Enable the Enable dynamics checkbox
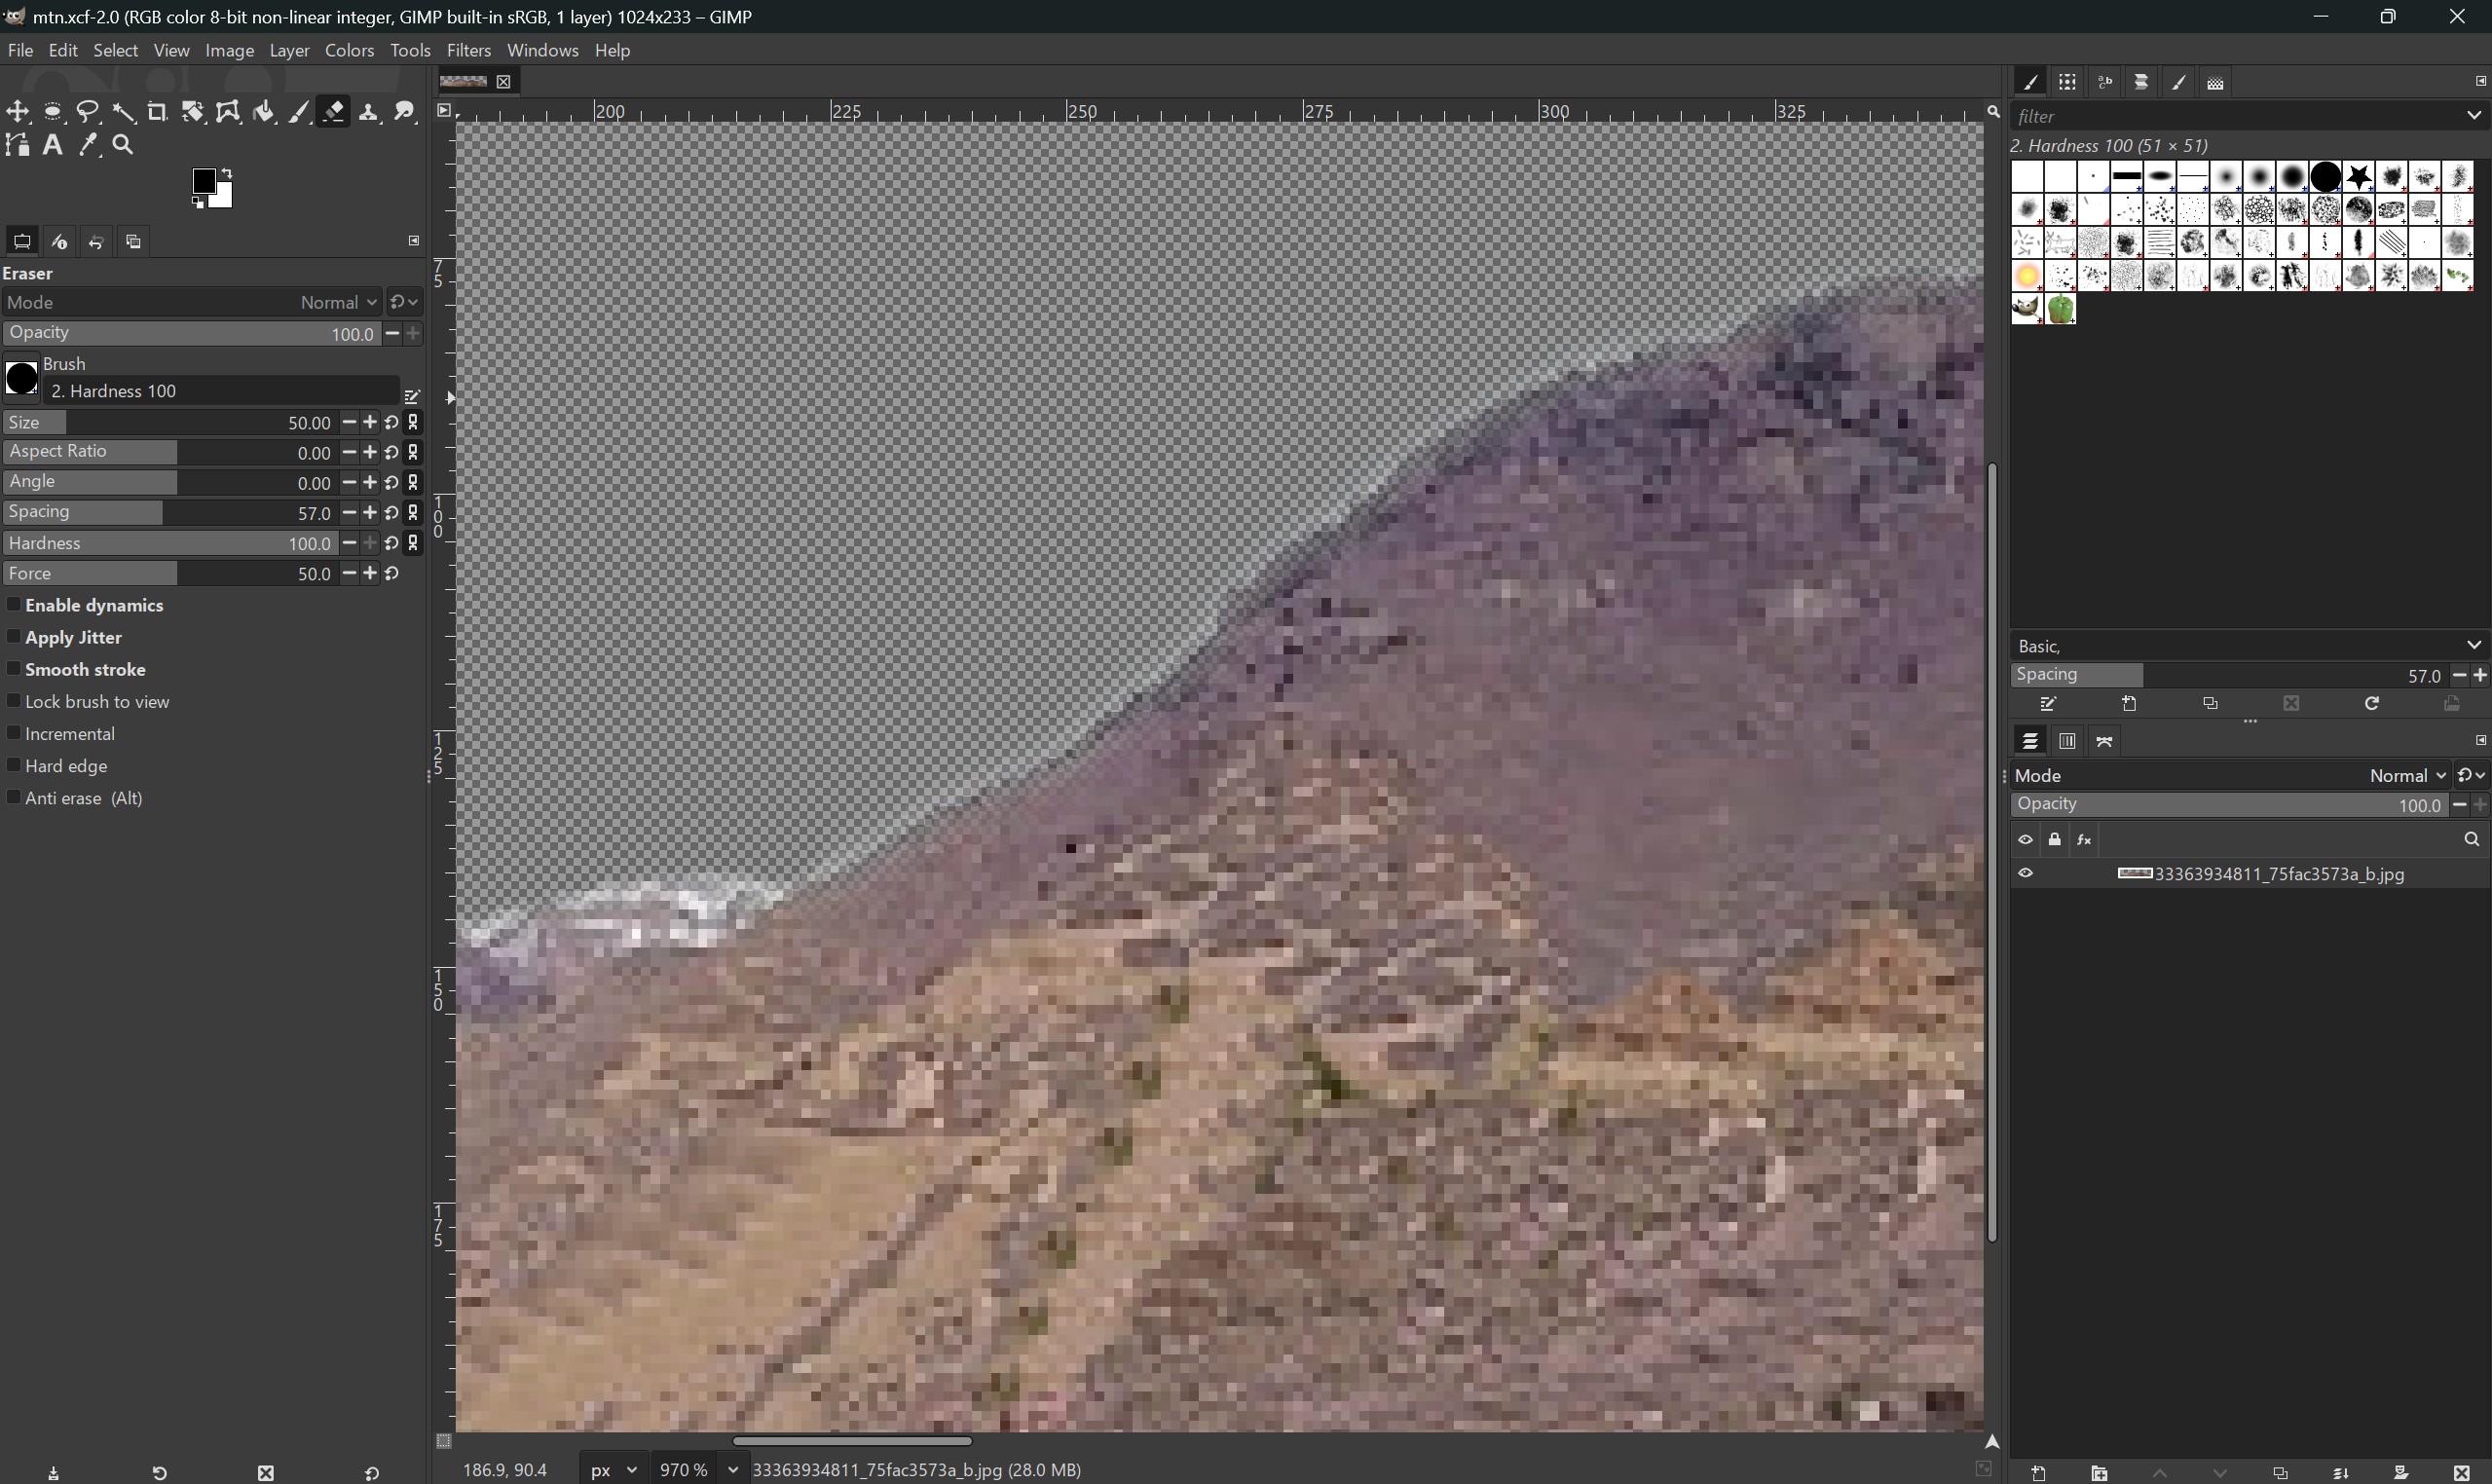The height and width of the screenshot is (1484, 2492). (14, 605)
